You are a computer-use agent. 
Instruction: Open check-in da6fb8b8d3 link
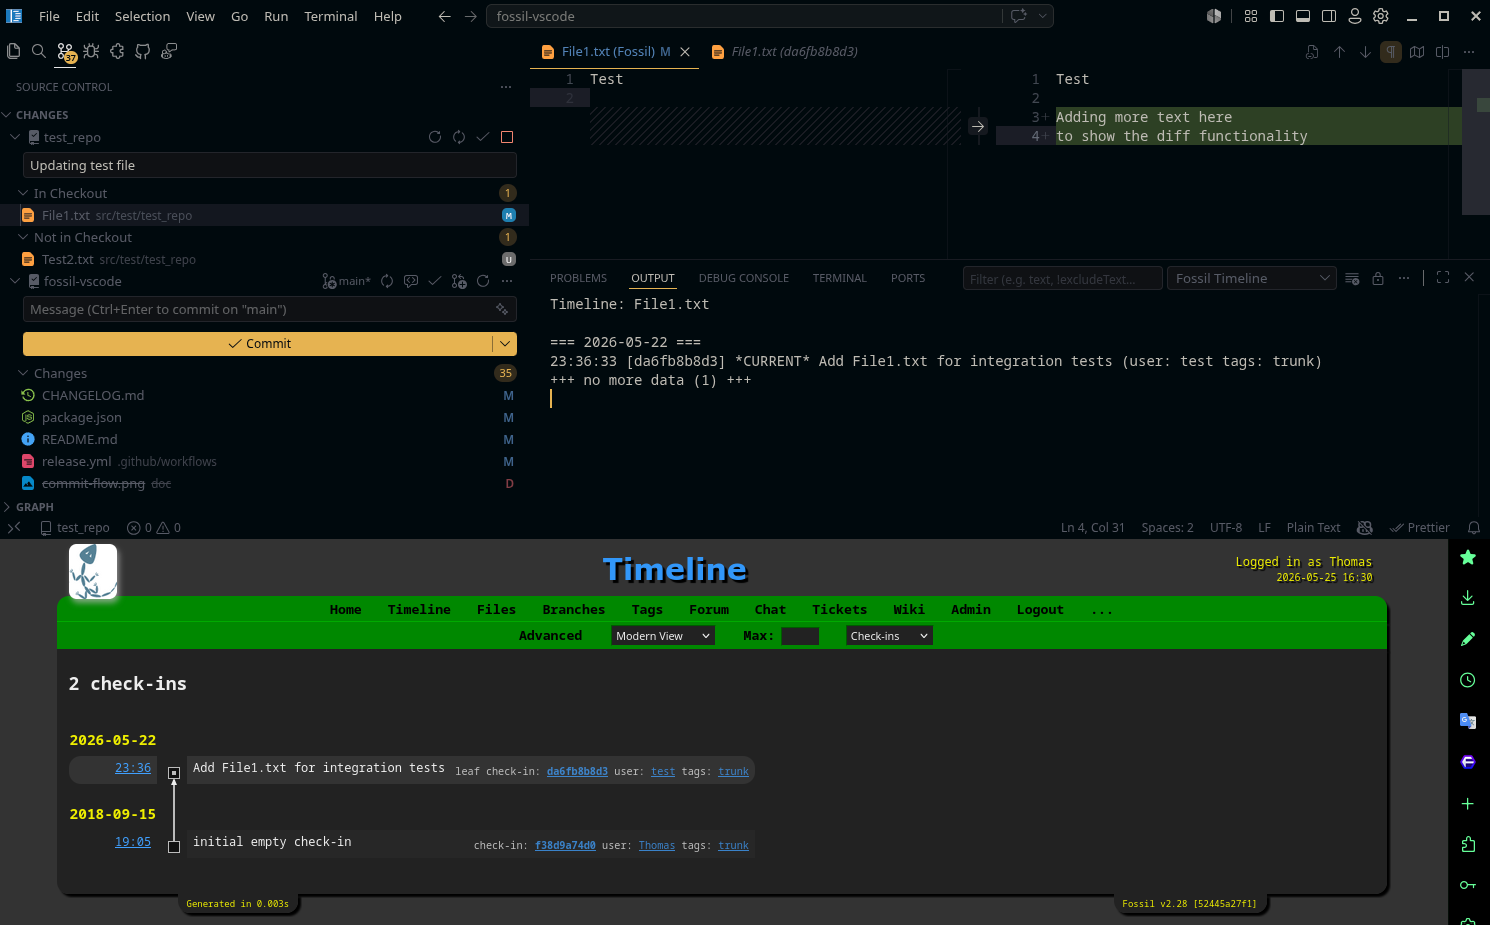[577, 772]
